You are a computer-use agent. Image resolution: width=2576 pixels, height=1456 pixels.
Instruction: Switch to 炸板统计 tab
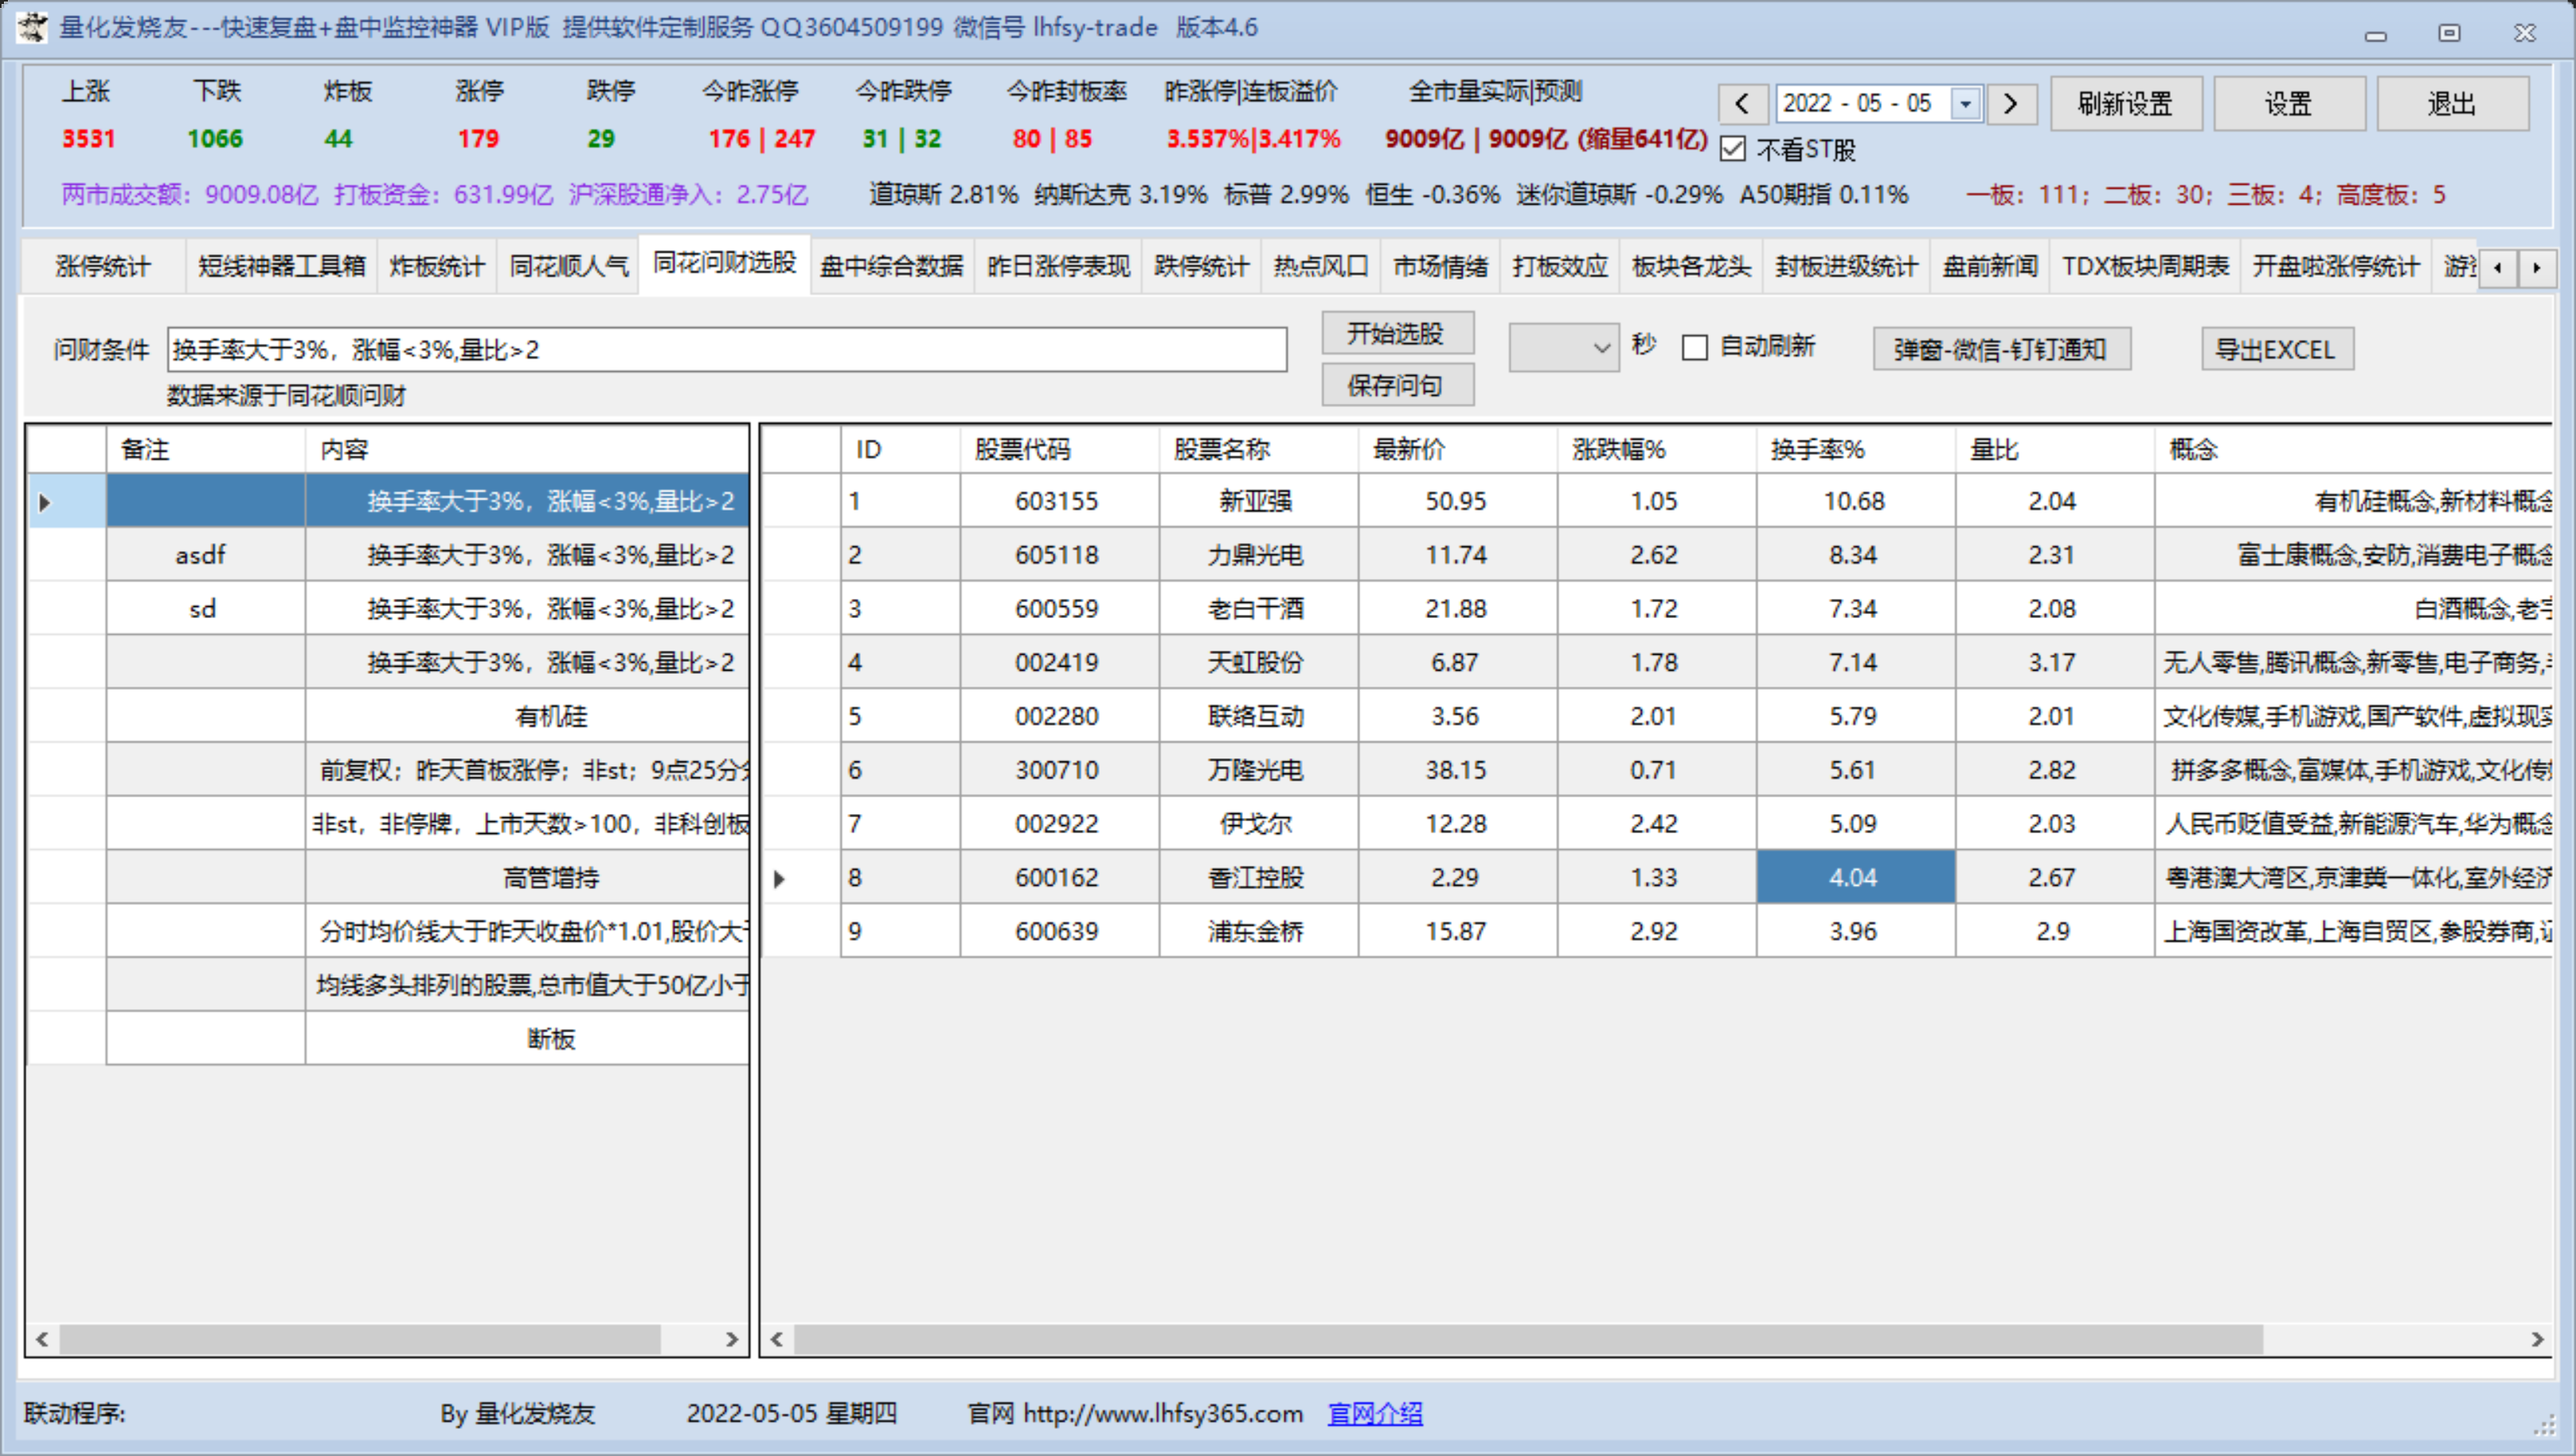[x=437, y=267]
